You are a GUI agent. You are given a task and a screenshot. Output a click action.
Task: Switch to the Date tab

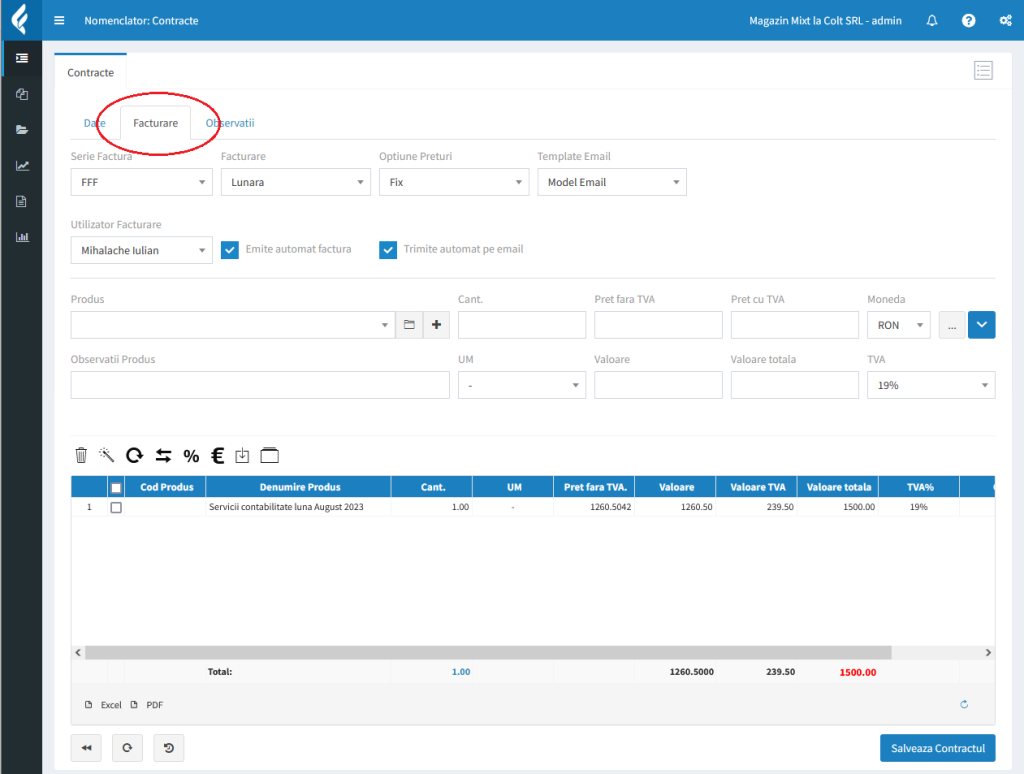click(x=95, y=123)
